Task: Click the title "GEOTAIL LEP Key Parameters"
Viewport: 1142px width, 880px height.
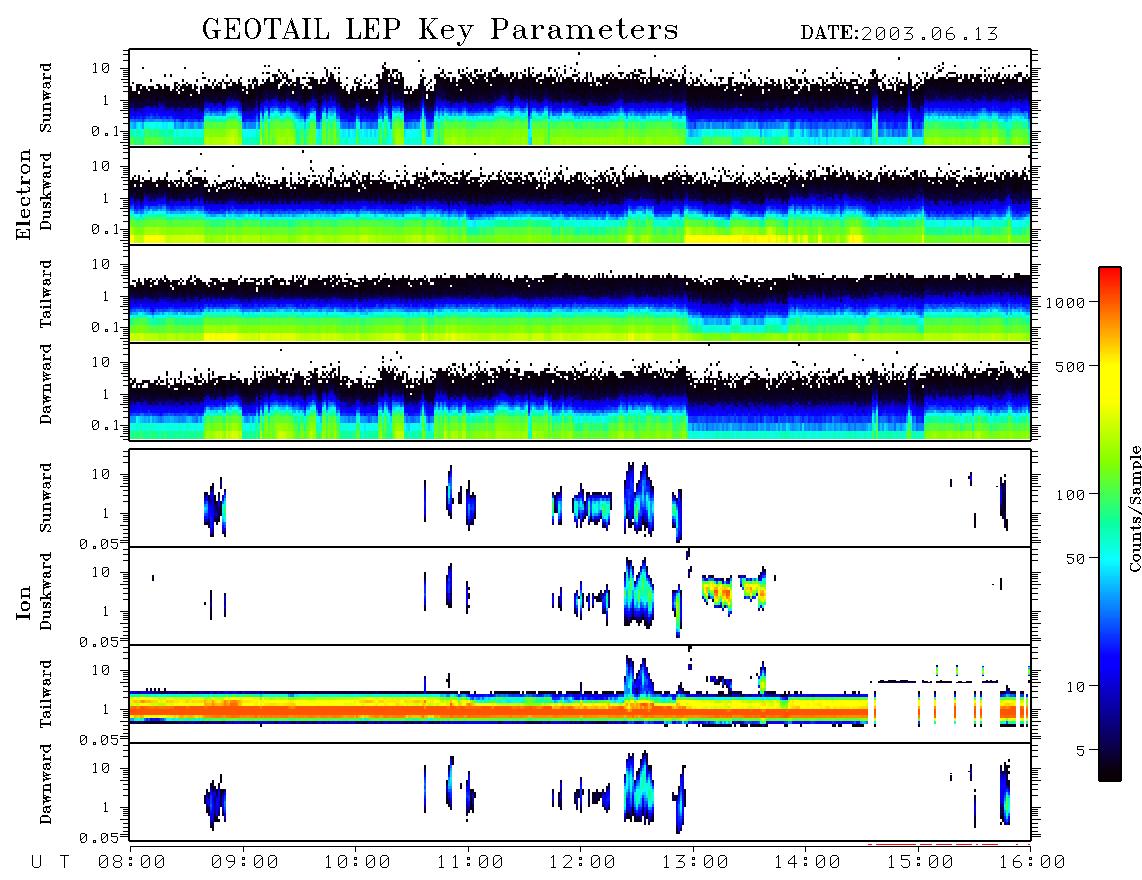Action: 440,30
